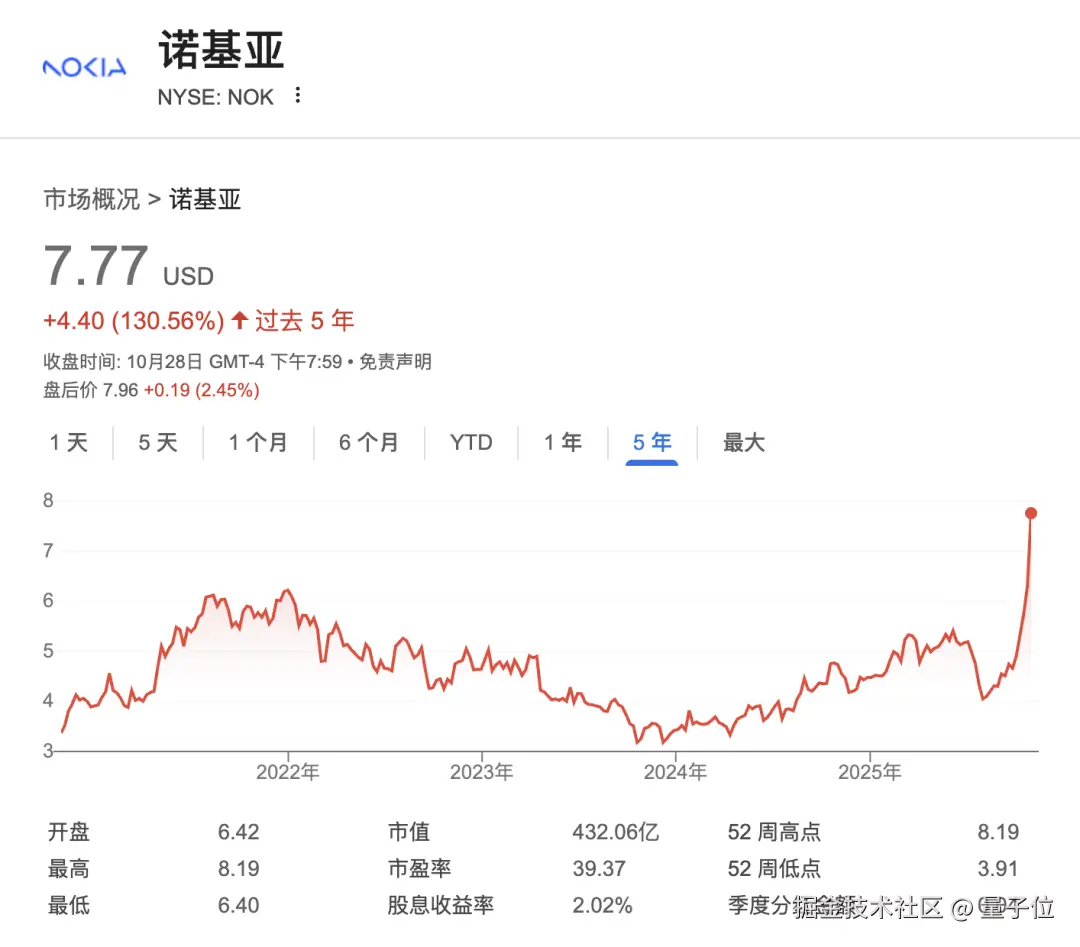Select the 5 天 time range tab
The image size is (1080, 947).
158,442
